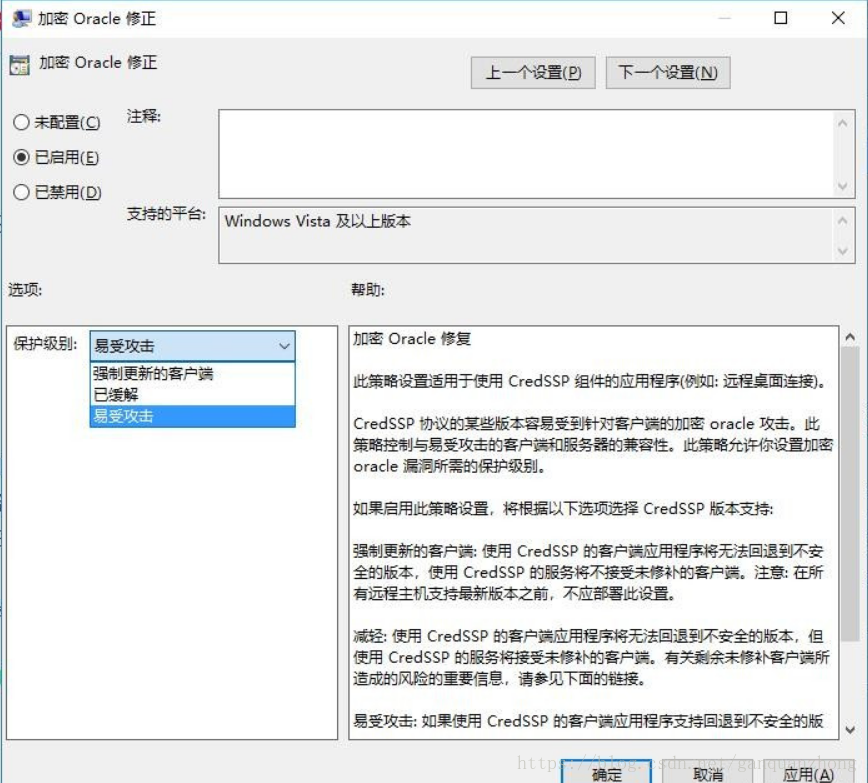Click the 保护级别 label
868x783 pixels.
coord(45,344)
